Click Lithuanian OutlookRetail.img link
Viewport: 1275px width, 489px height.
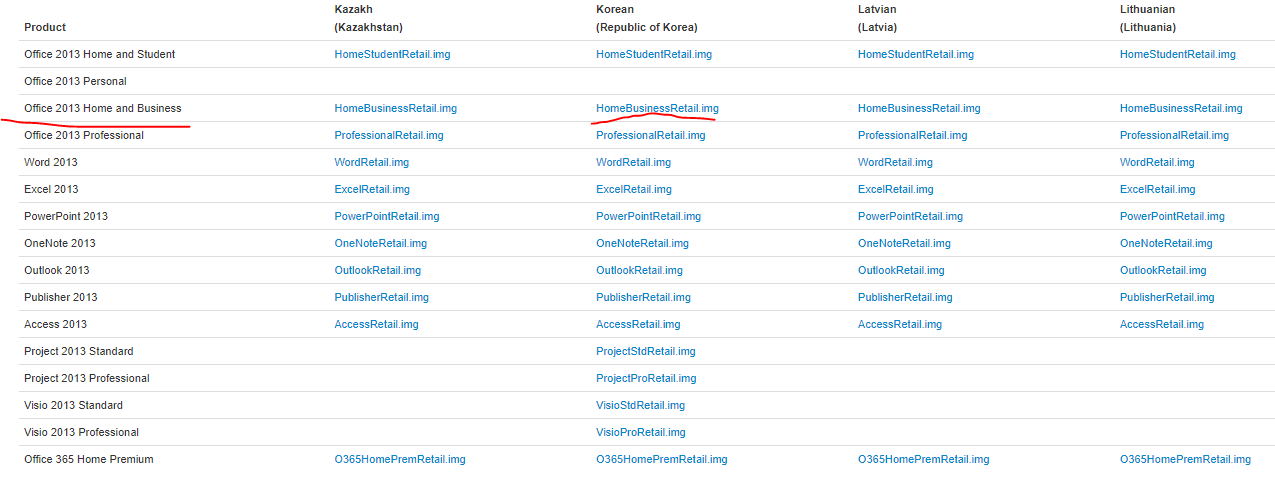click(x=1163, y=270)
